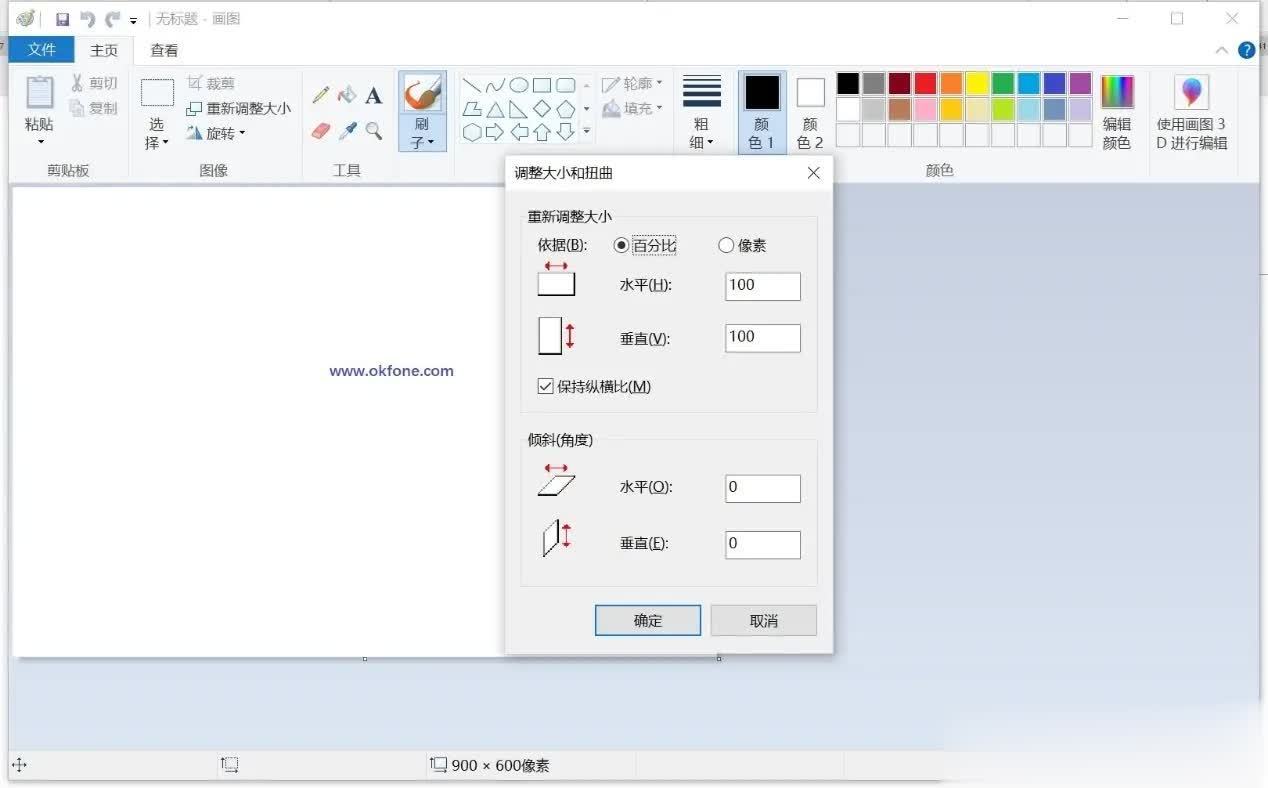Click the Save icon in title bar

(62, 19)
